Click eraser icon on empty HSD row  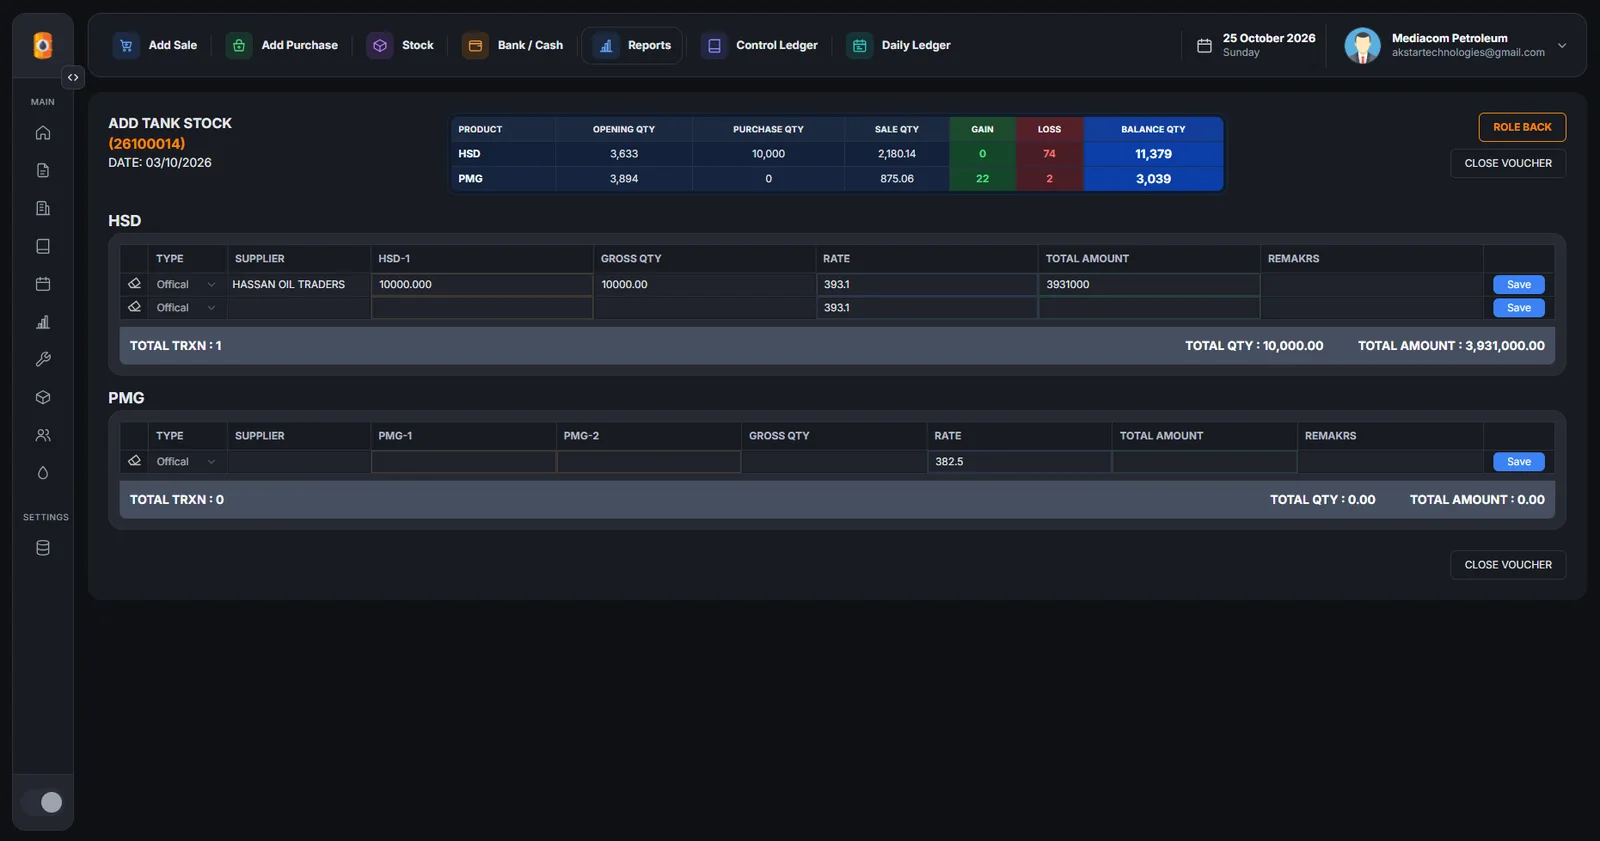coord(134,307)
